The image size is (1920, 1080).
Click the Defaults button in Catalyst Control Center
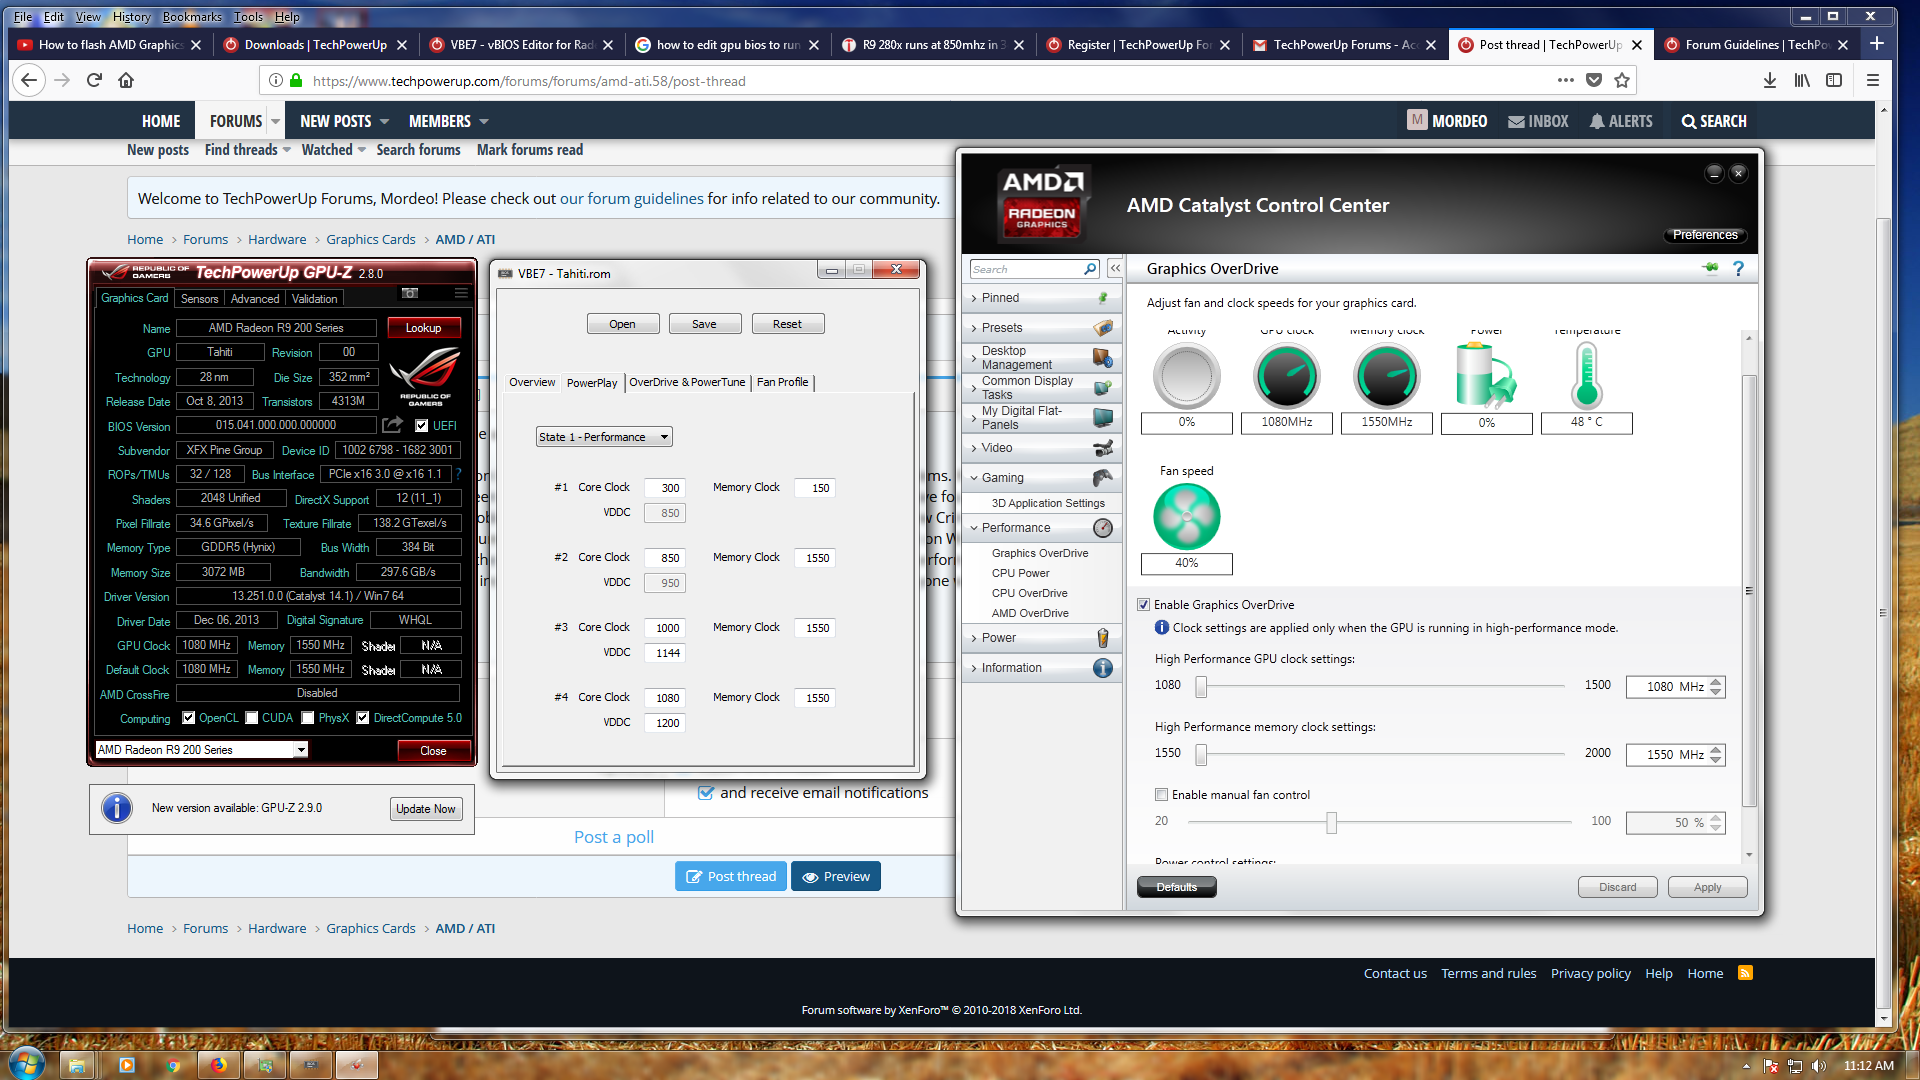coord(1176,887)
